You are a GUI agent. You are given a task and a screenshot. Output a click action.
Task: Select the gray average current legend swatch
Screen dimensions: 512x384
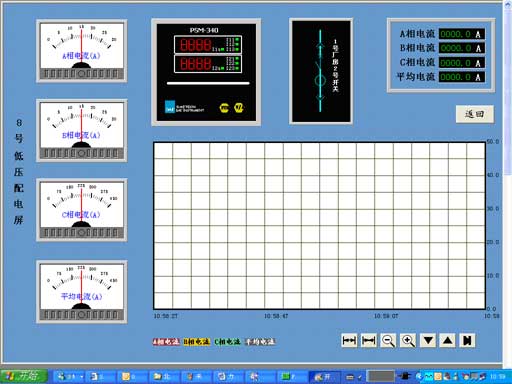click(x=260, y=342)
